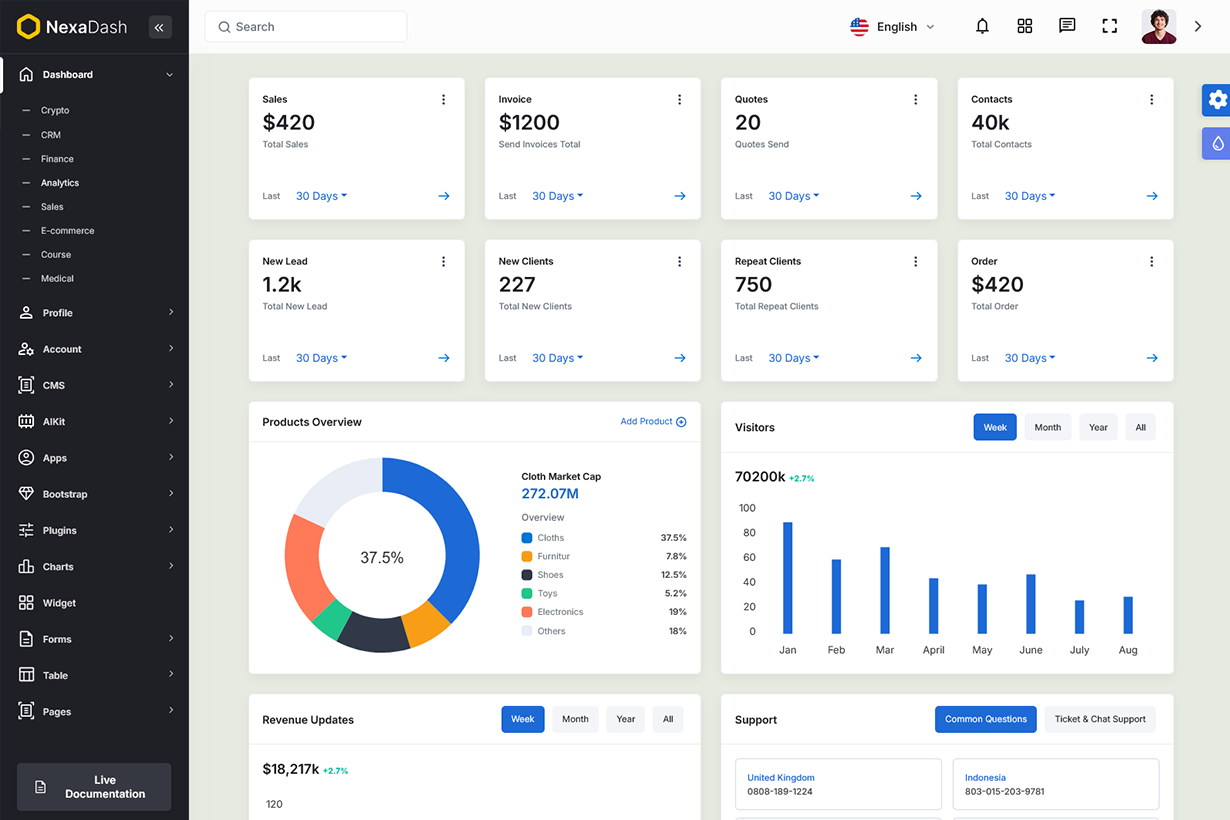1230x820 pixels.
Task: Click the Cloths blue legend swatch
Action: [527, 538]
